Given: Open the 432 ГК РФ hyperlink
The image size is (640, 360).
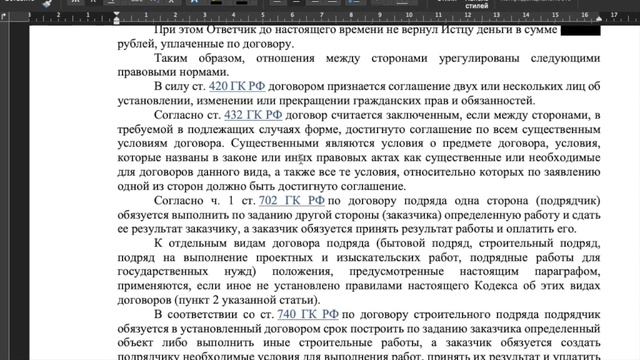Looking at the screenshot, I should coord(253,115).
